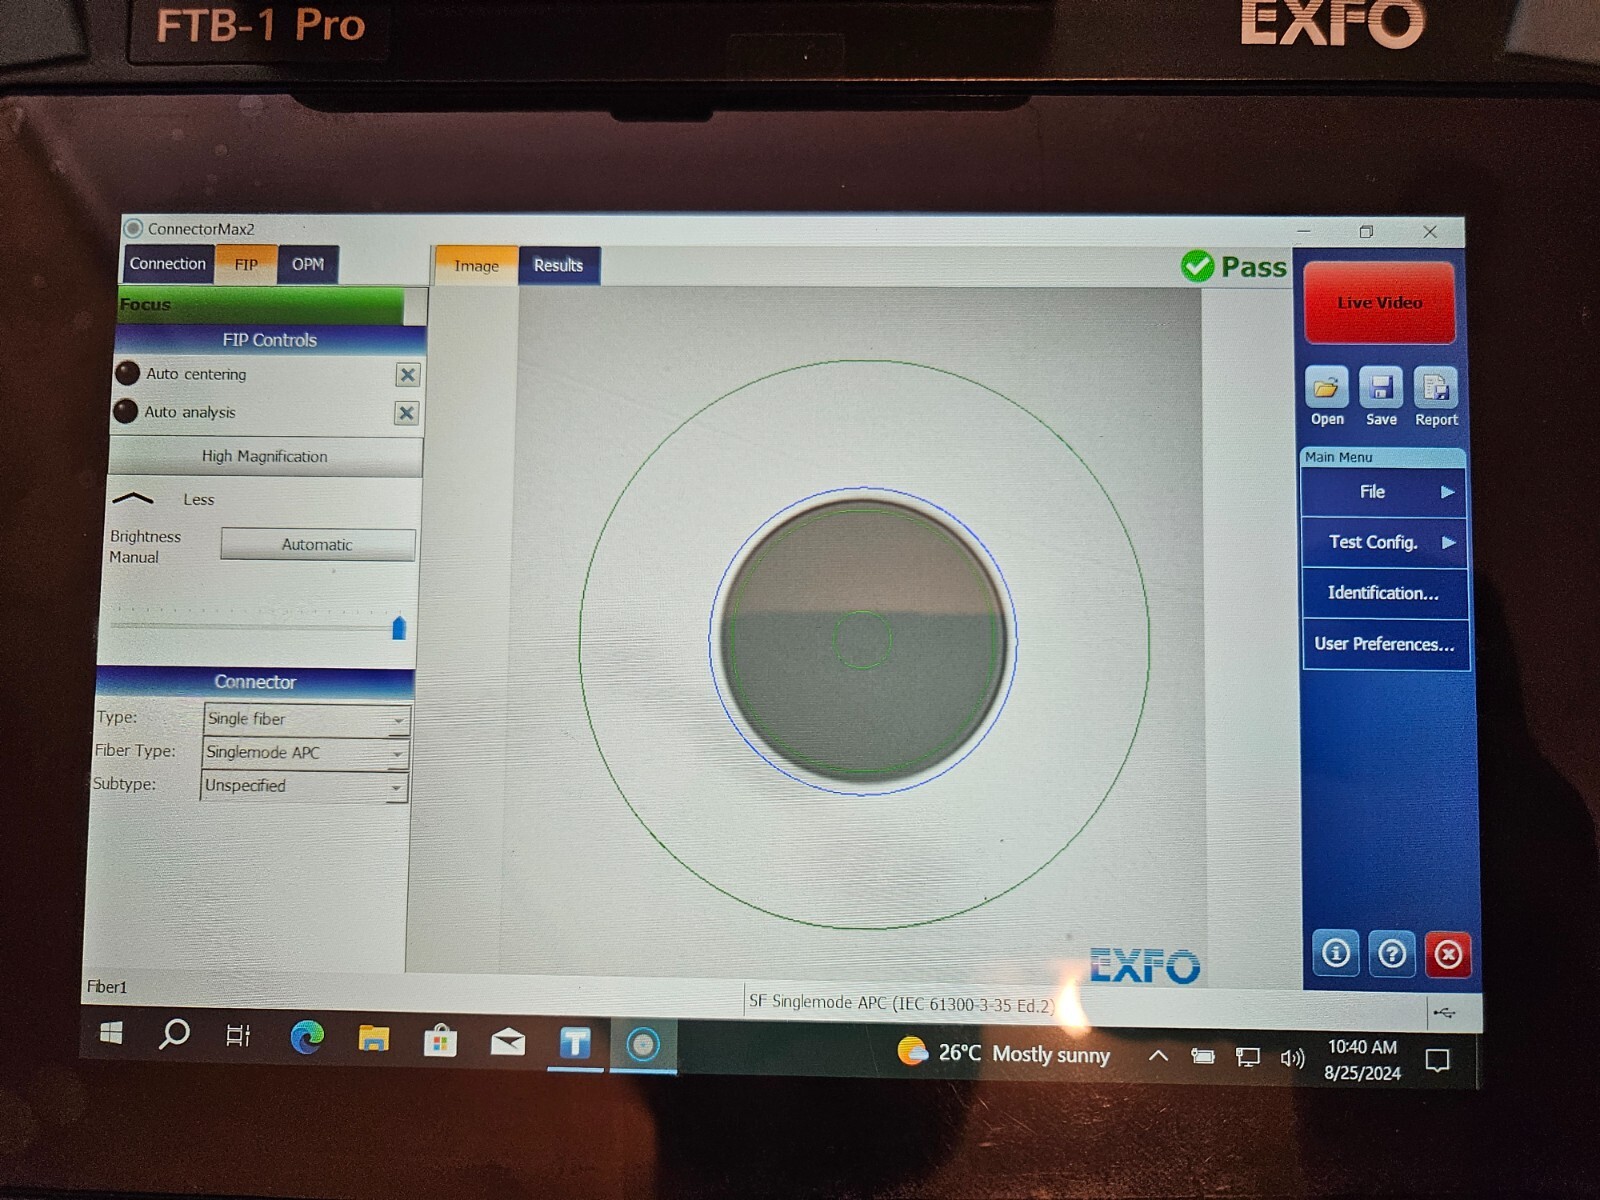Select ConnectorMax2 taskbar icon

643,1045
